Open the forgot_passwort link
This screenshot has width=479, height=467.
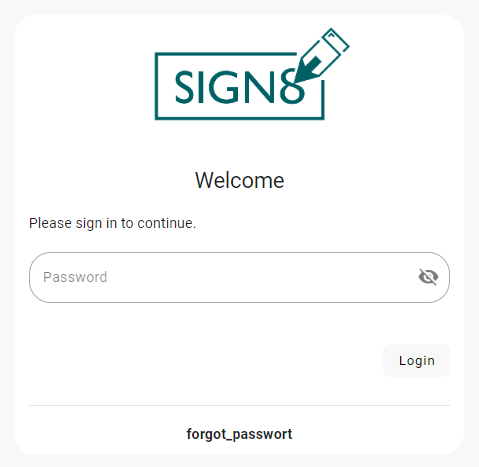(239, 434)
